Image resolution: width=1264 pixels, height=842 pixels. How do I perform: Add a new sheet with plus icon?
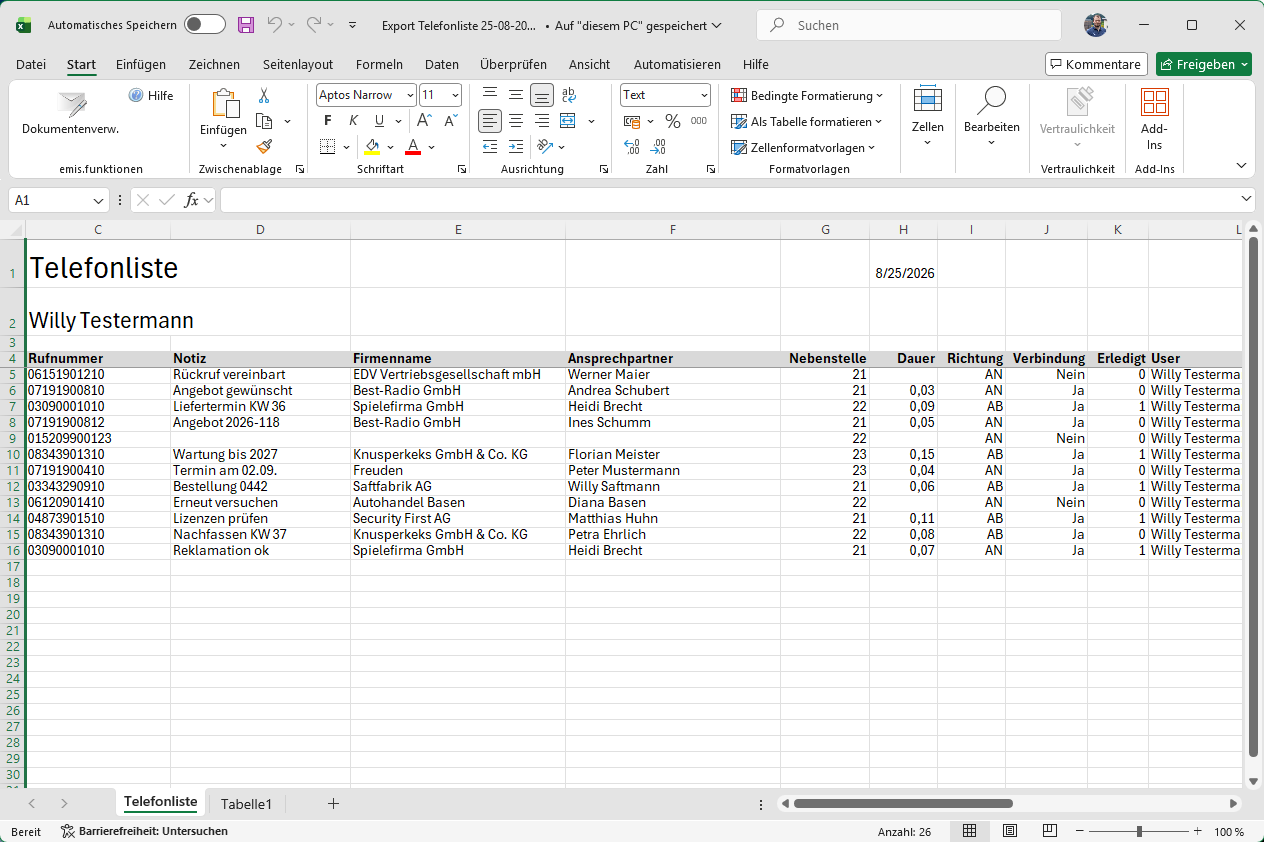(334, 803)
